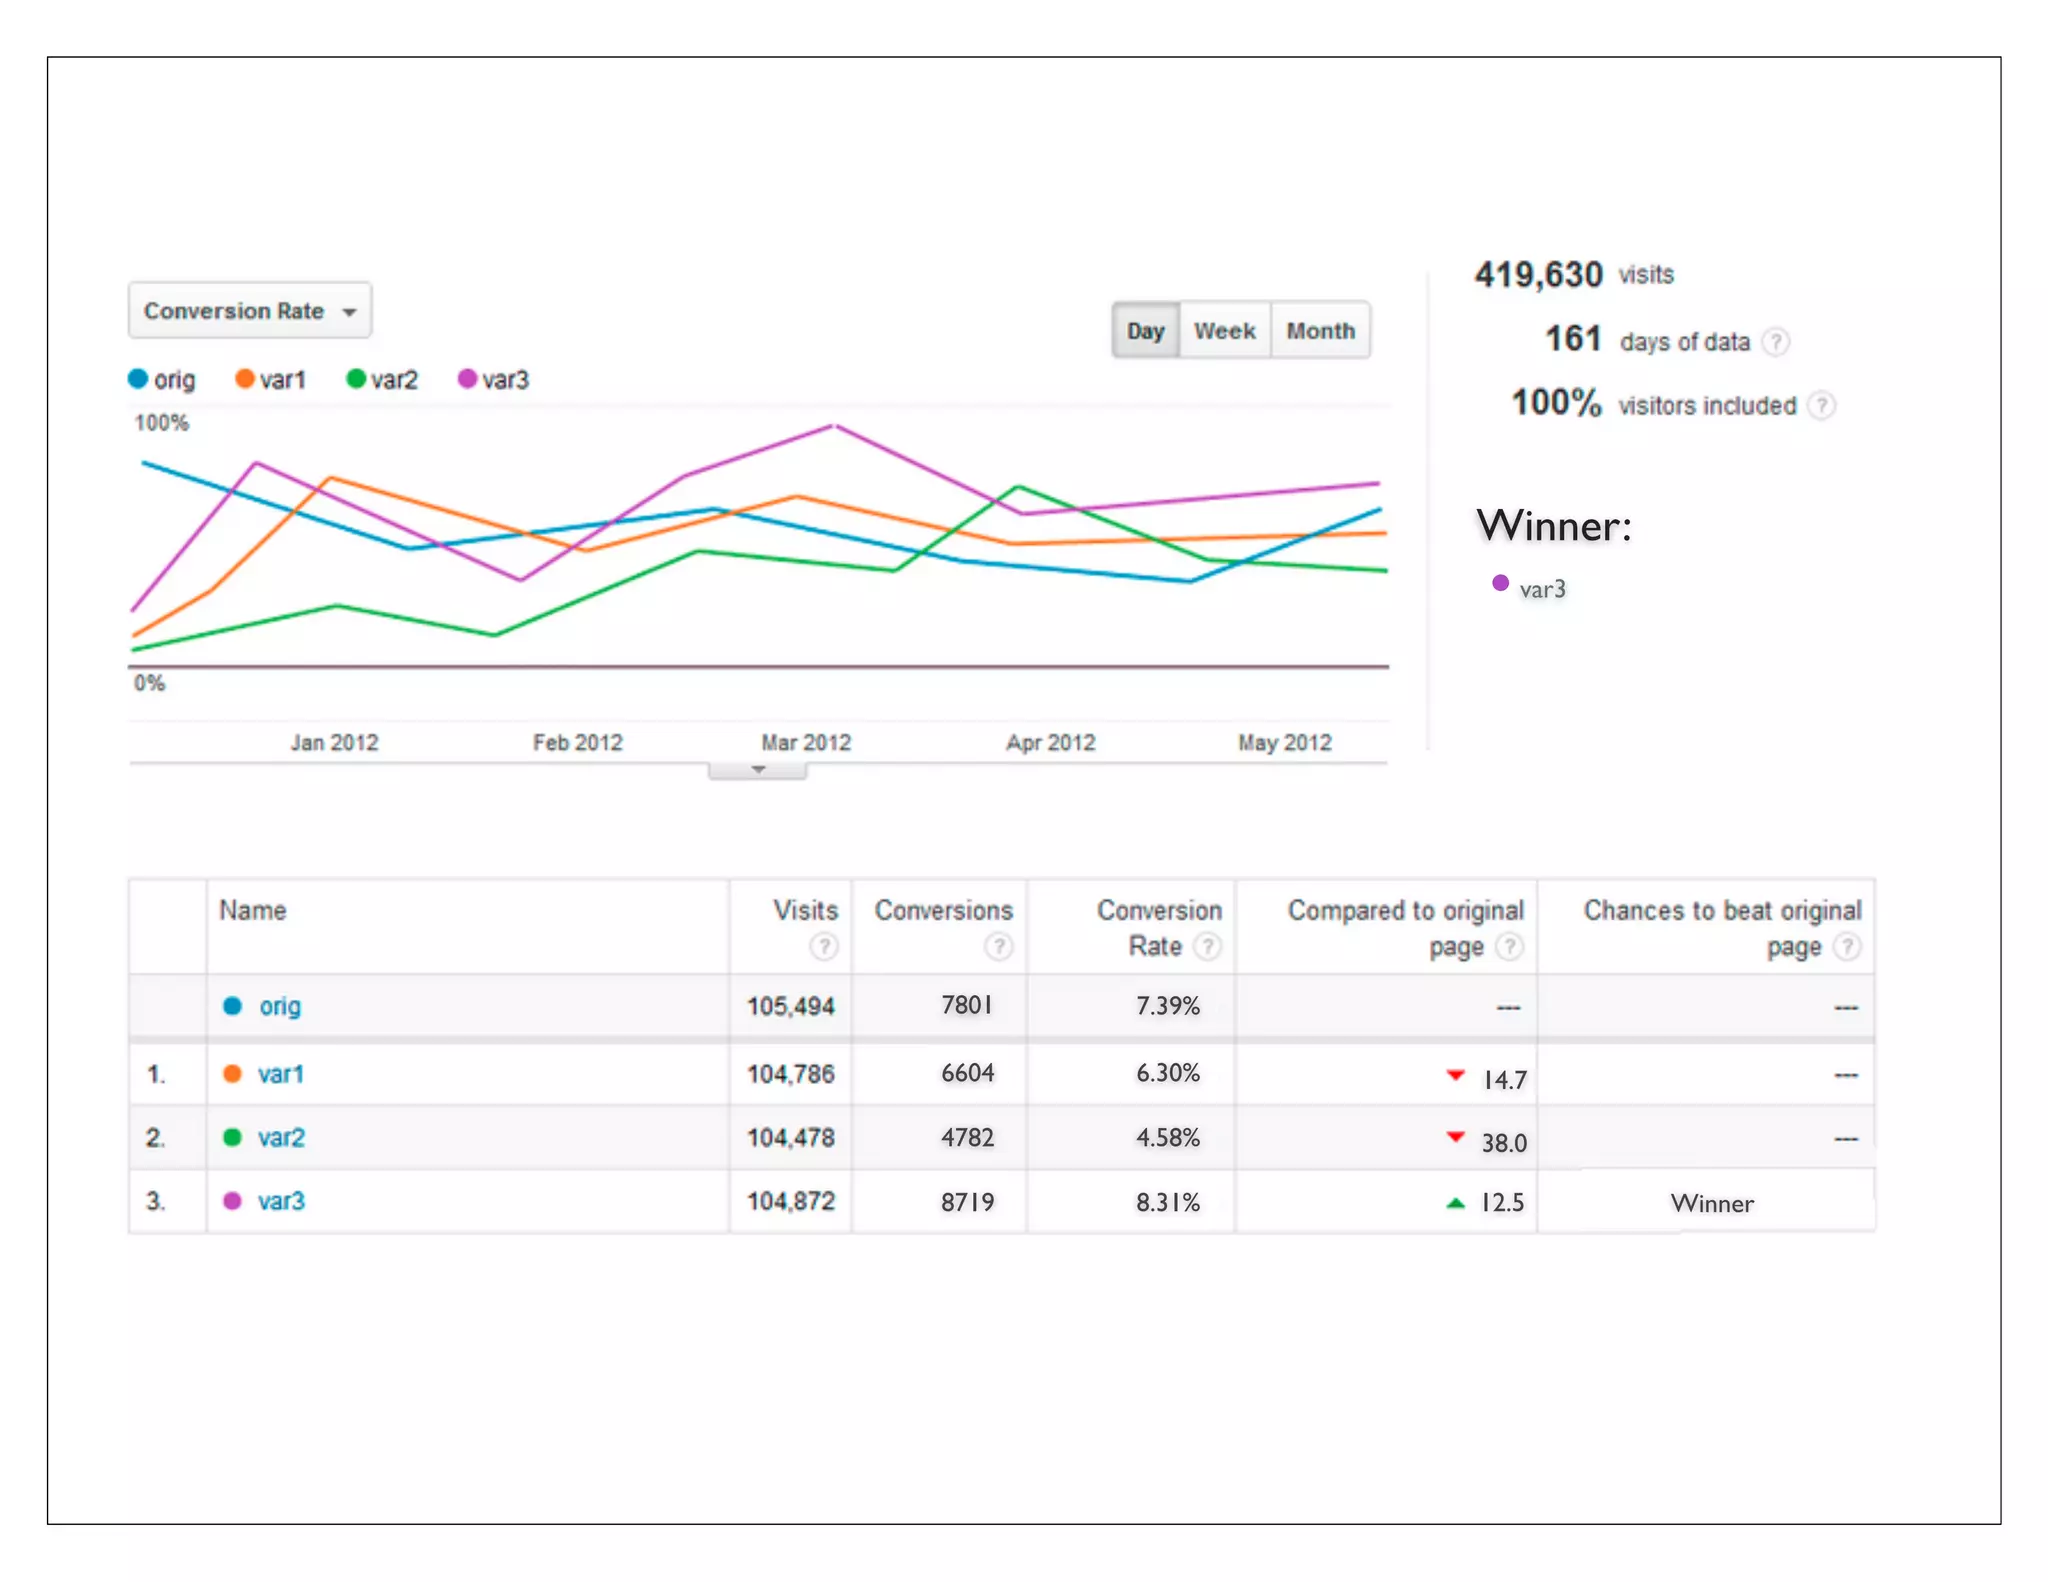Click var3 purple color dot in legend
2048x1582 pixels.
coord(467,379)
